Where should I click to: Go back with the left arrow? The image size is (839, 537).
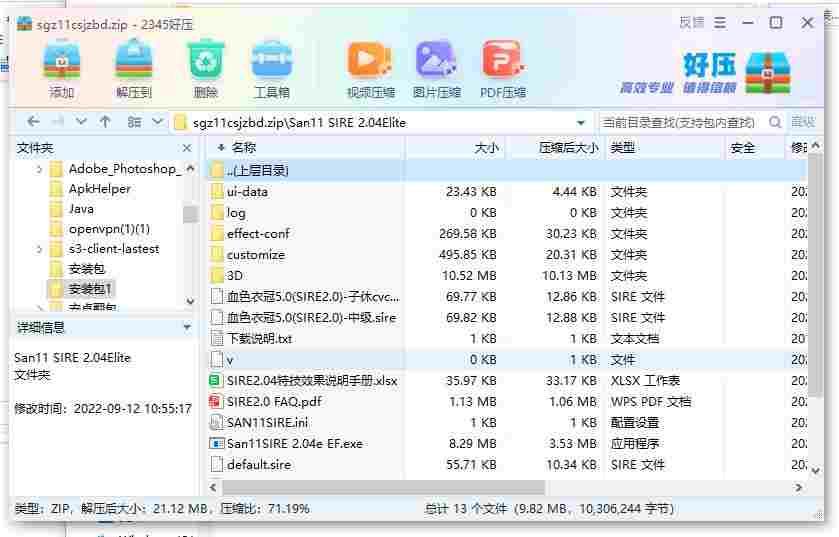click(x=33, y=122)
